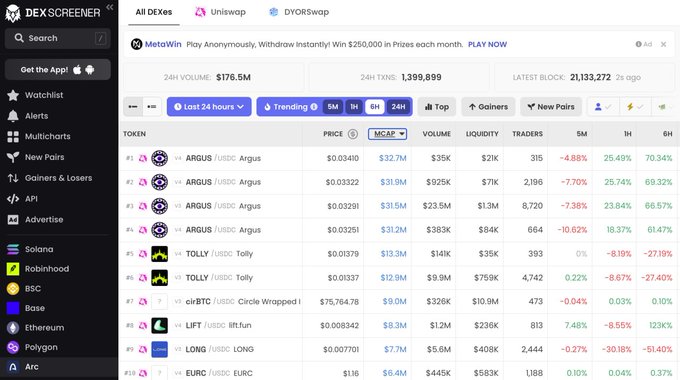Select the Solana chain icon
Viewport: 680px width, 380px height.
tap(13, 249)
